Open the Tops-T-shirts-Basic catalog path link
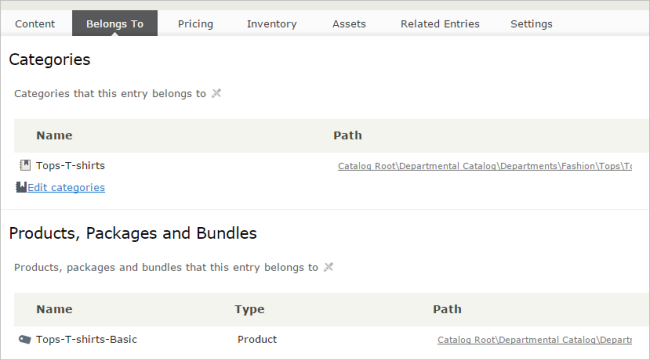 pyautogui.click(x=534, y=340)
